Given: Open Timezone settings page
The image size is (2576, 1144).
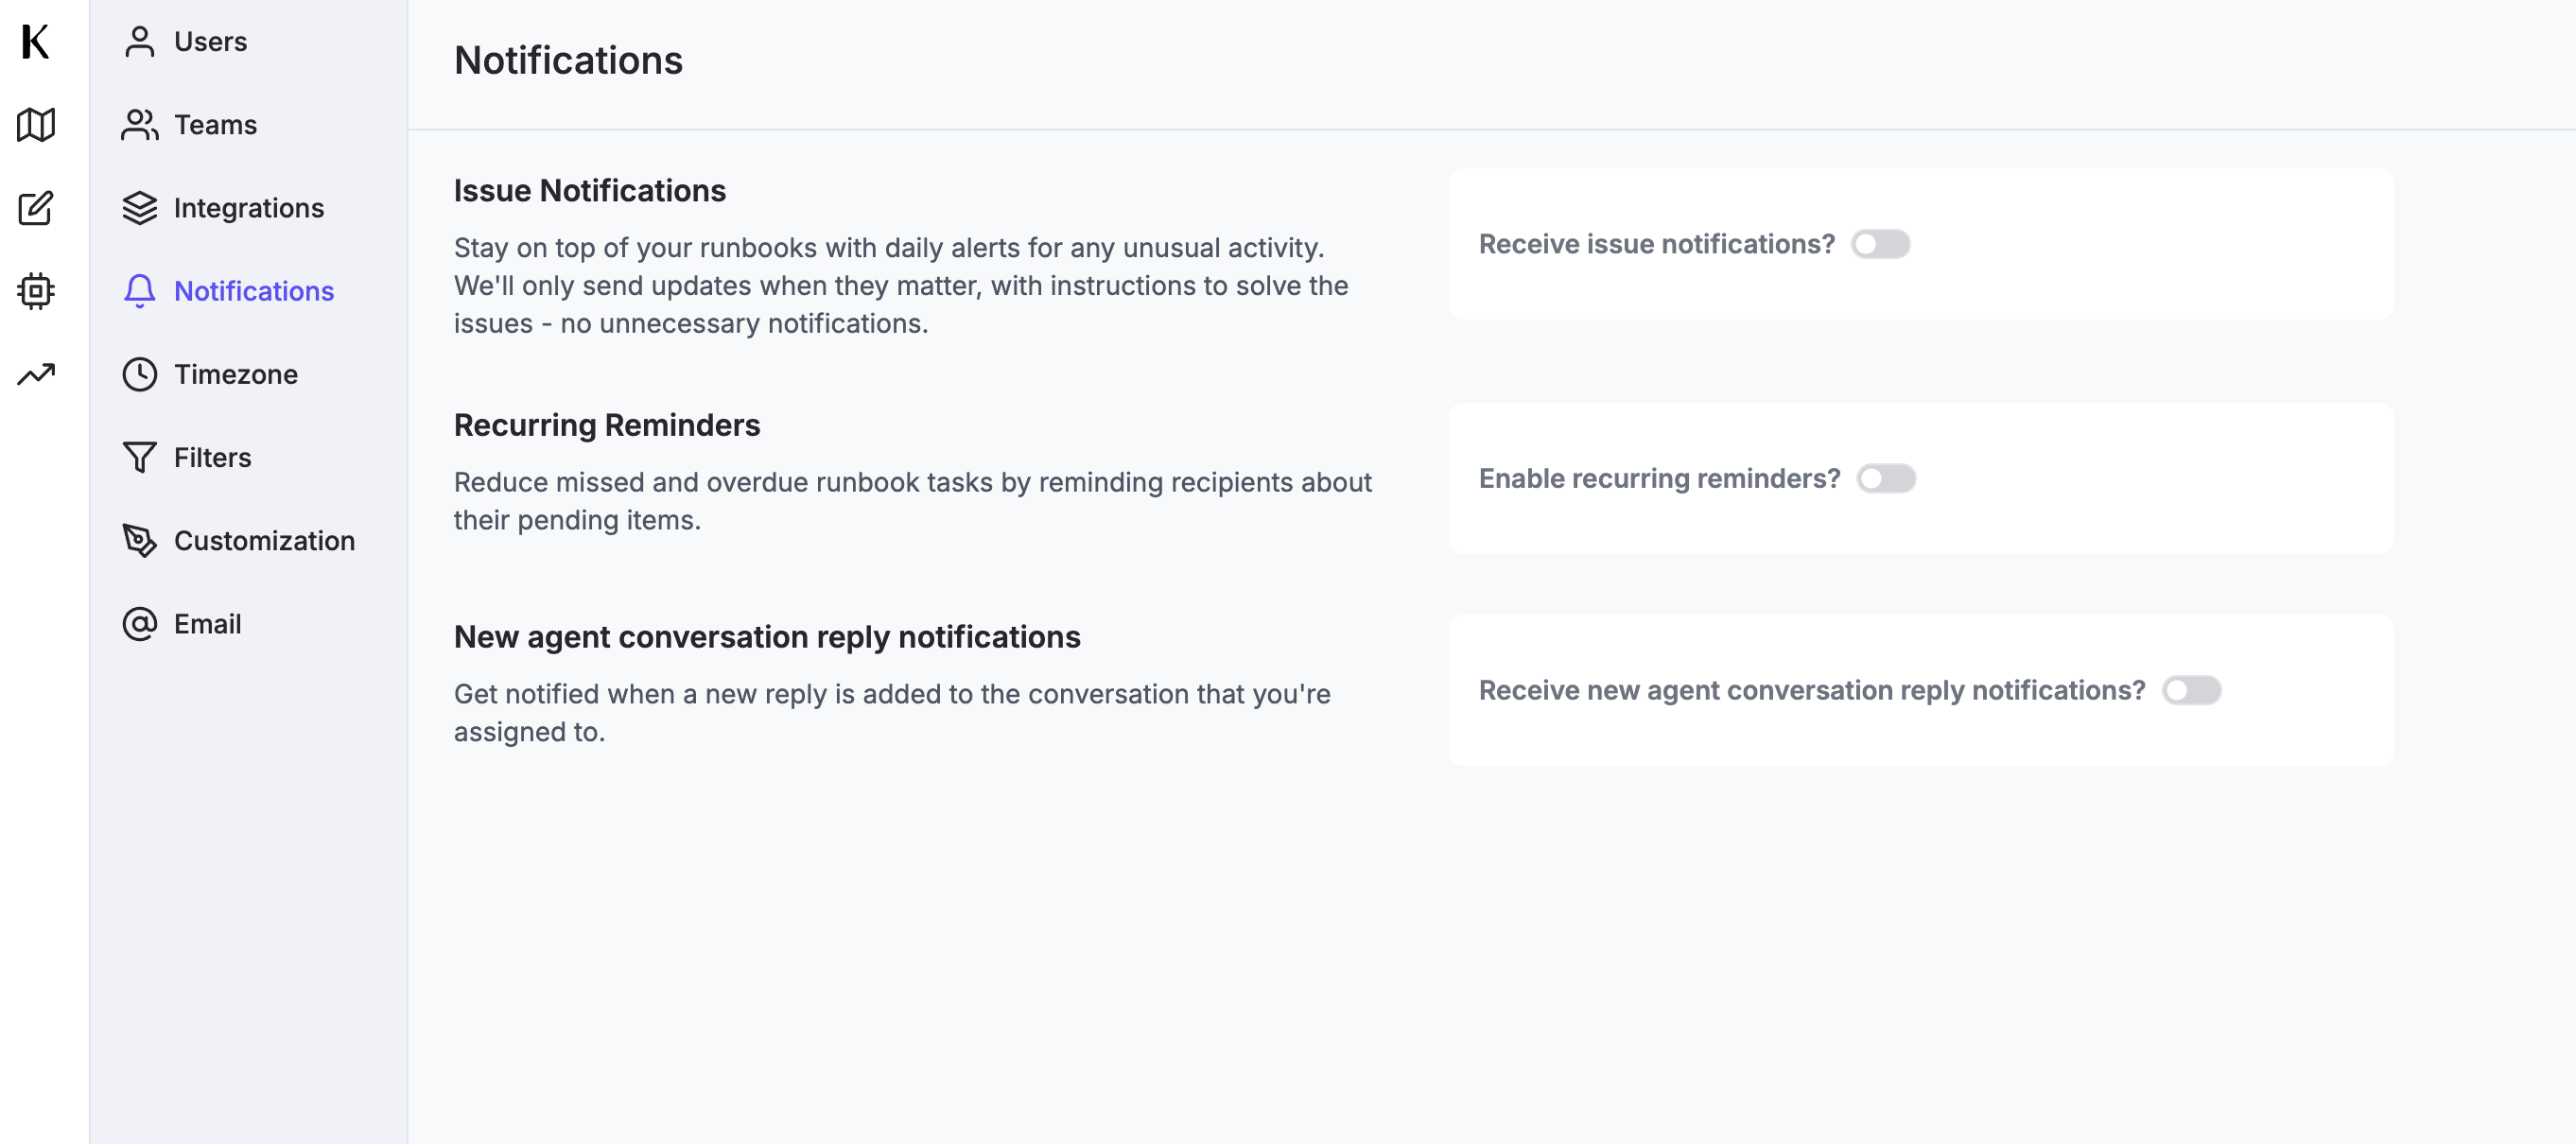Looking at the screenshot, I should click(236, 374).
